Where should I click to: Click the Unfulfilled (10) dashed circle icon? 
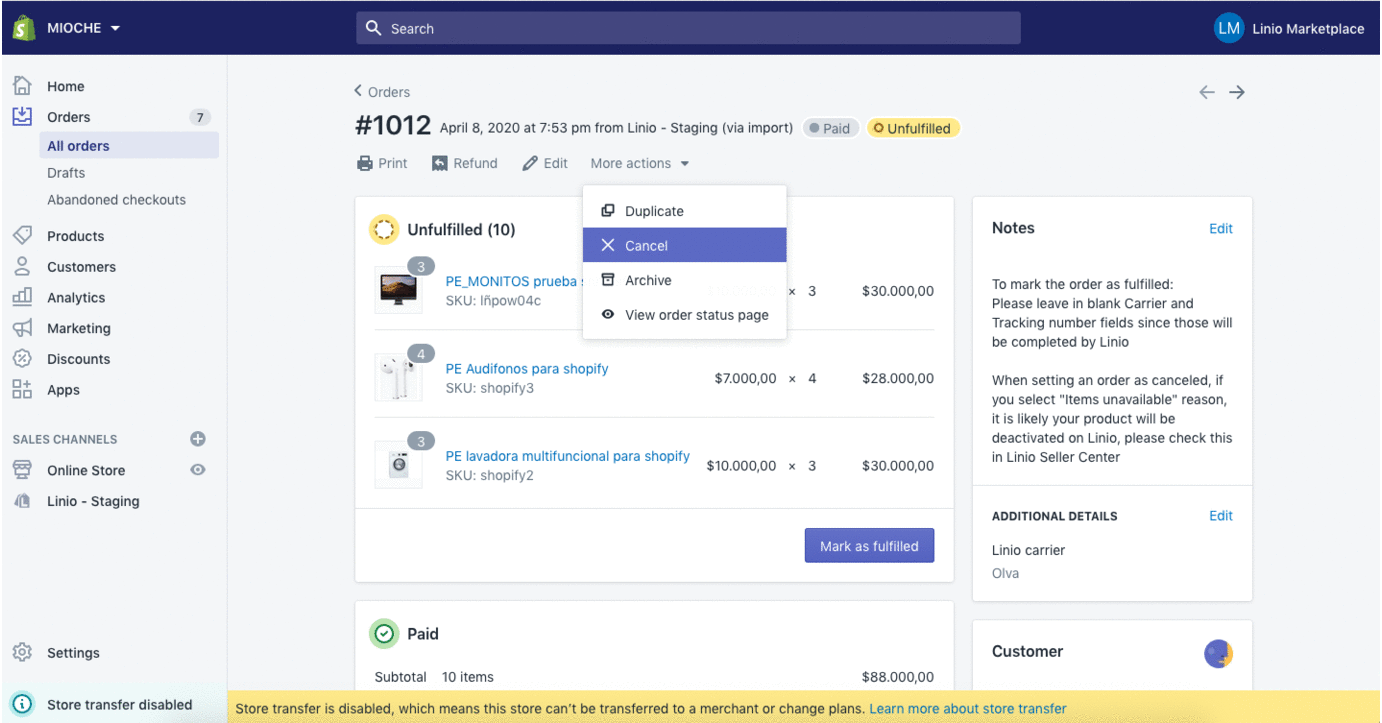tap(384, 230)
